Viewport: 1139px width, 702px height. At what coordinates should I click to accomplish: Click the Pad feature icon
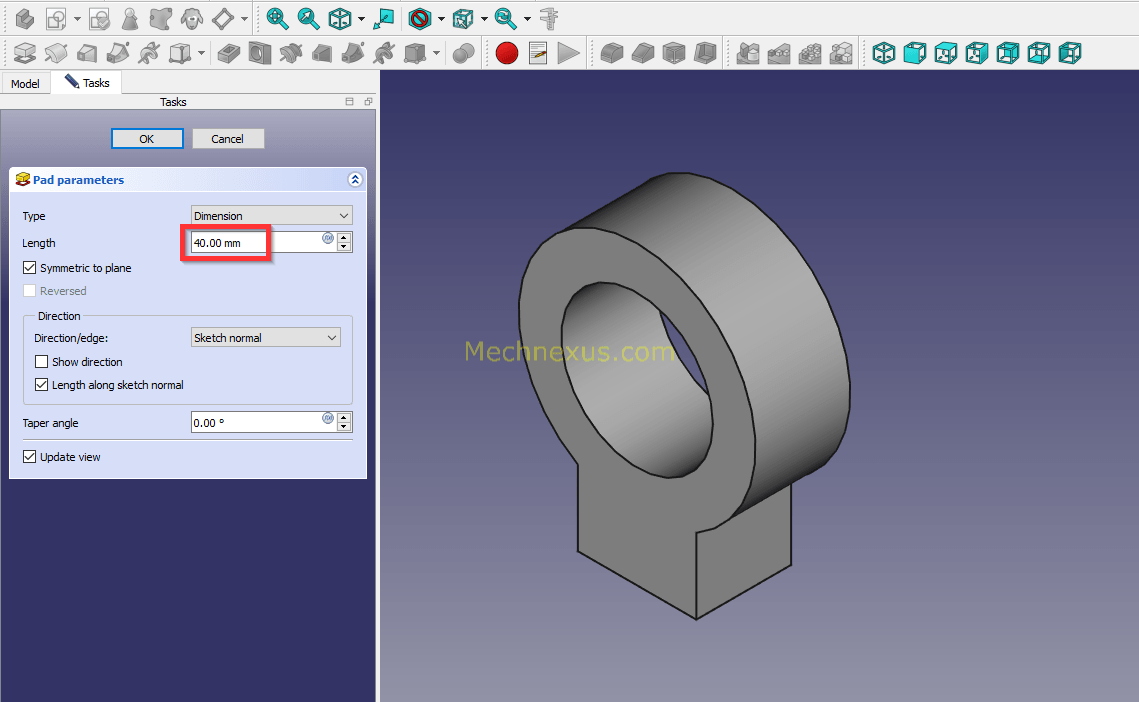point(25,53)
